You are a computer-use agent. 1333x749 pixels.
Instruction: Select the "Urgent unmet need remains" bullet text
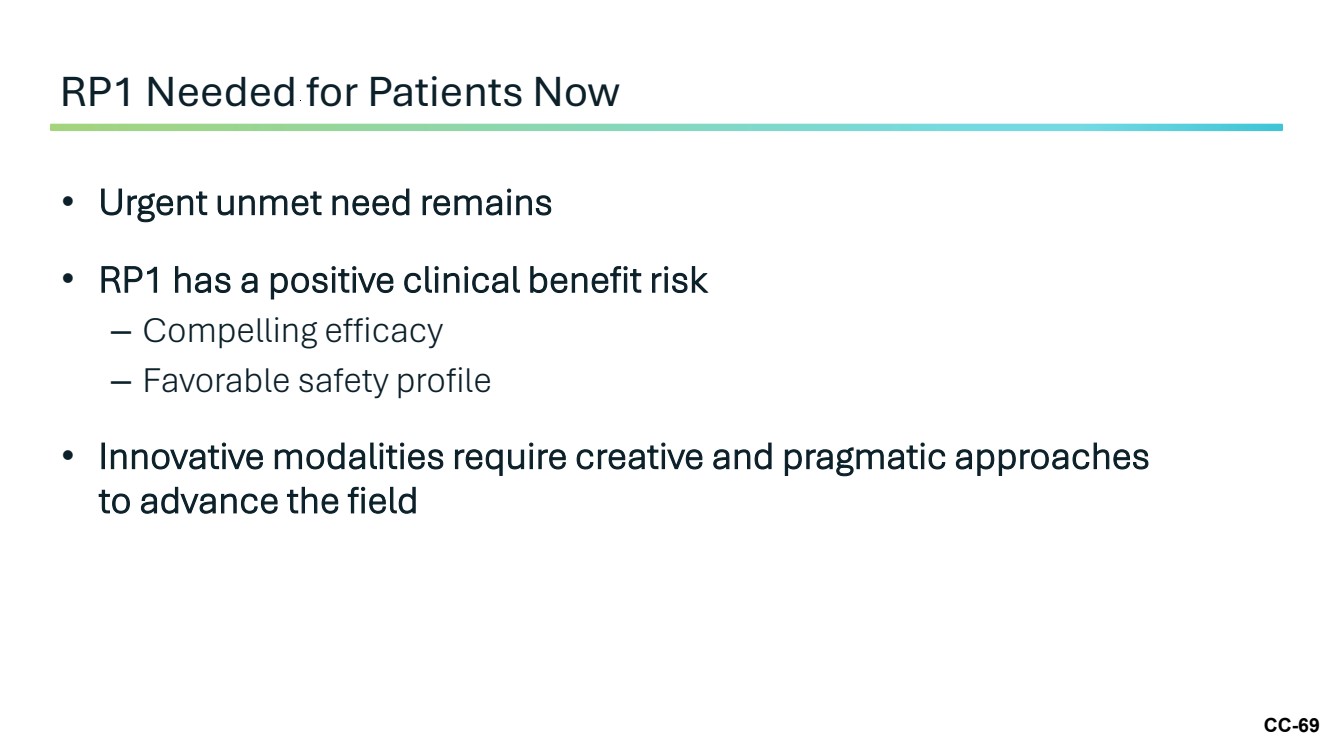point(325,204)
